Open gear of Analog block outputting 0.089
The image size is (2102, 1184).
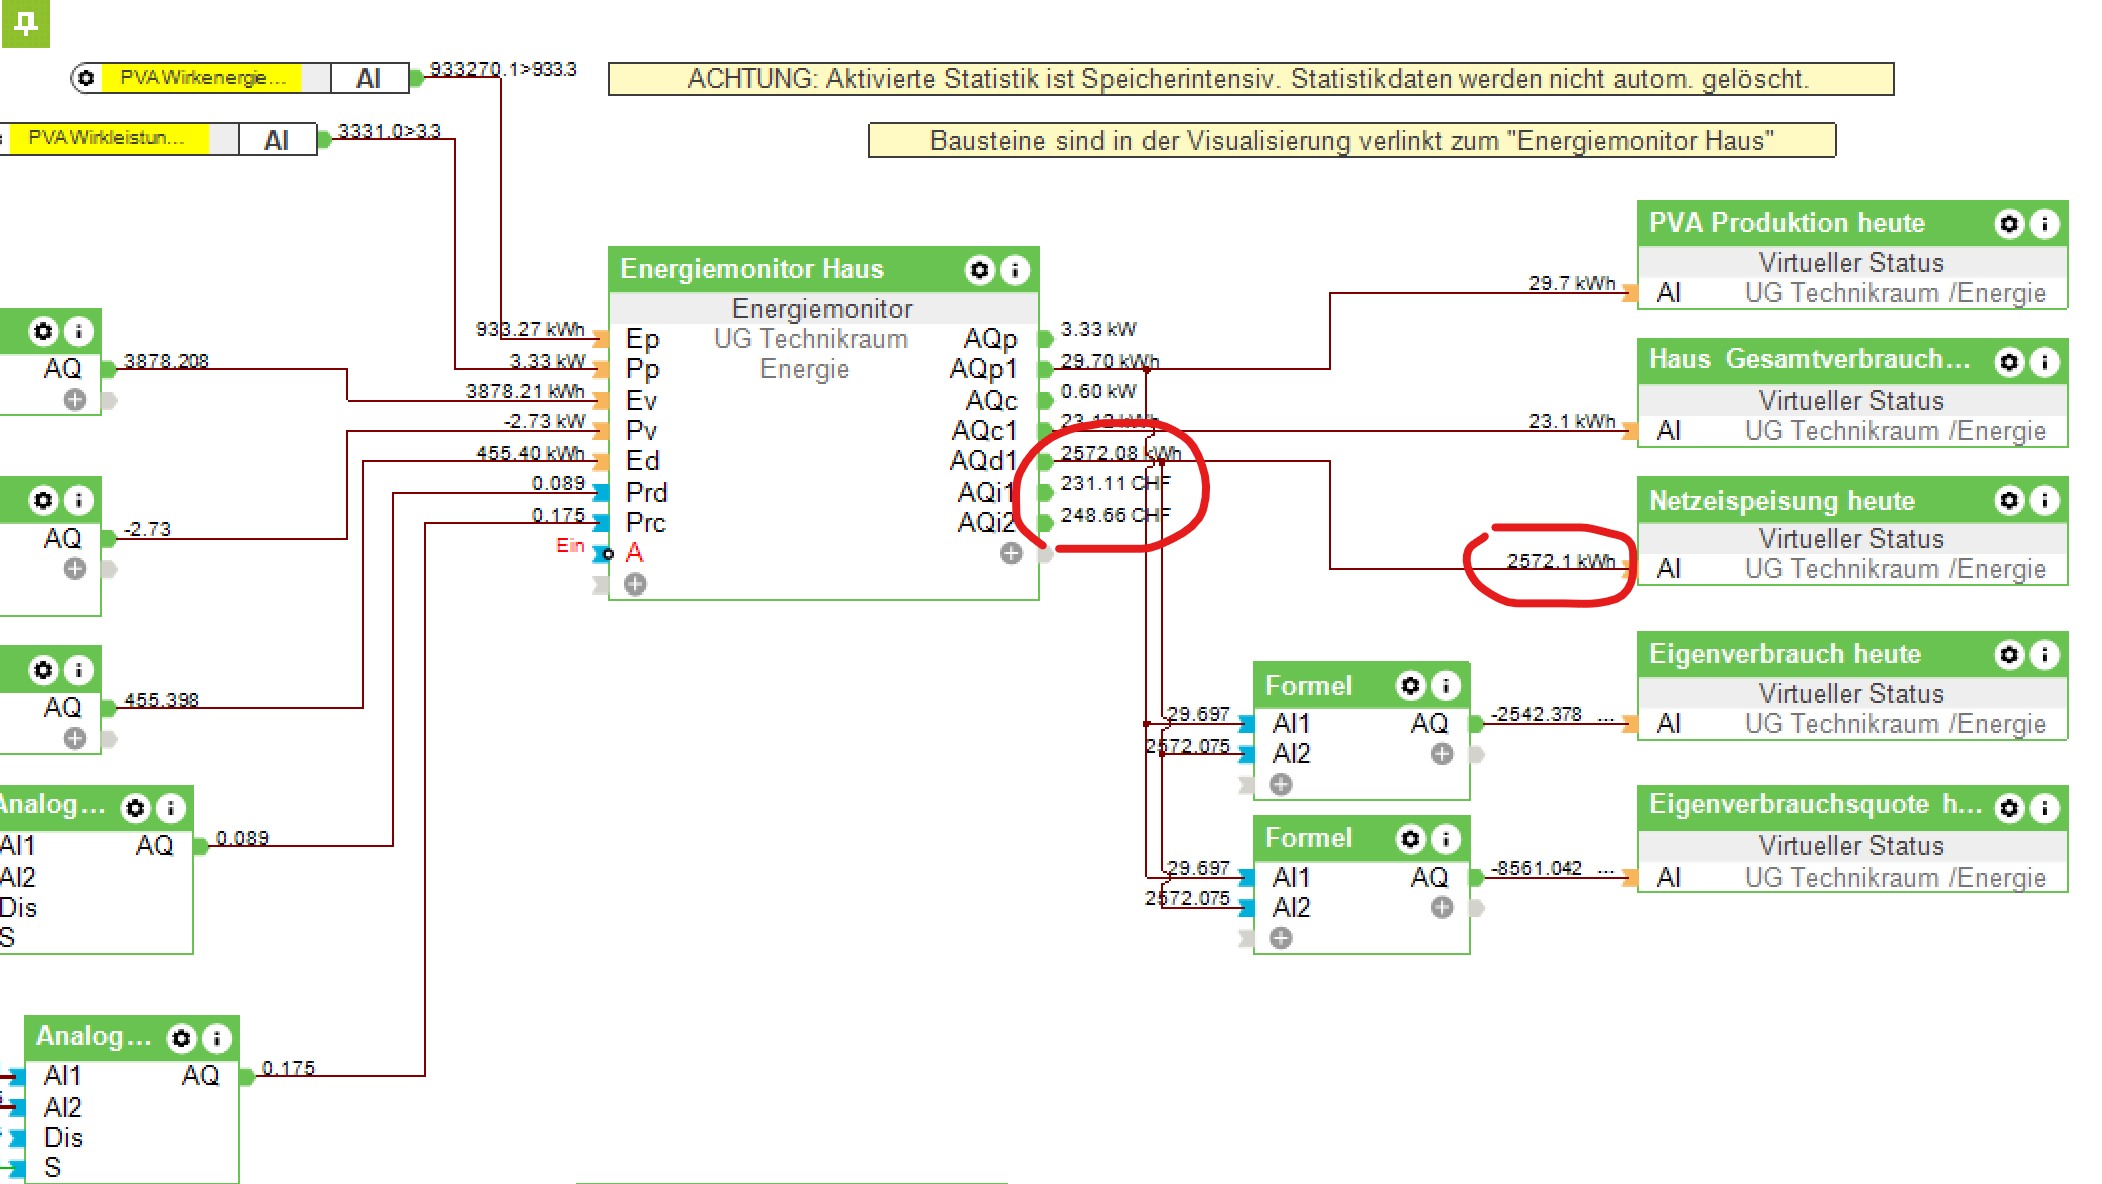click(x=136, y=807)
